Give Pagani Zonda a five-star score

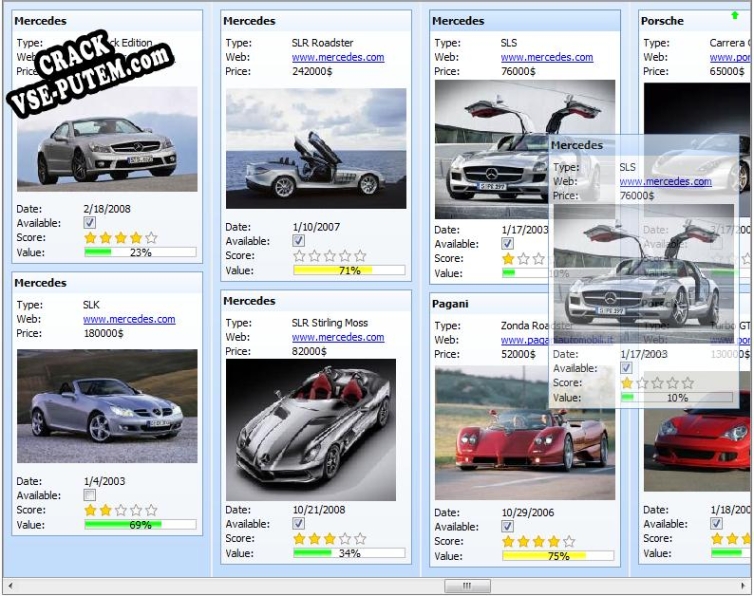point(569,542)
